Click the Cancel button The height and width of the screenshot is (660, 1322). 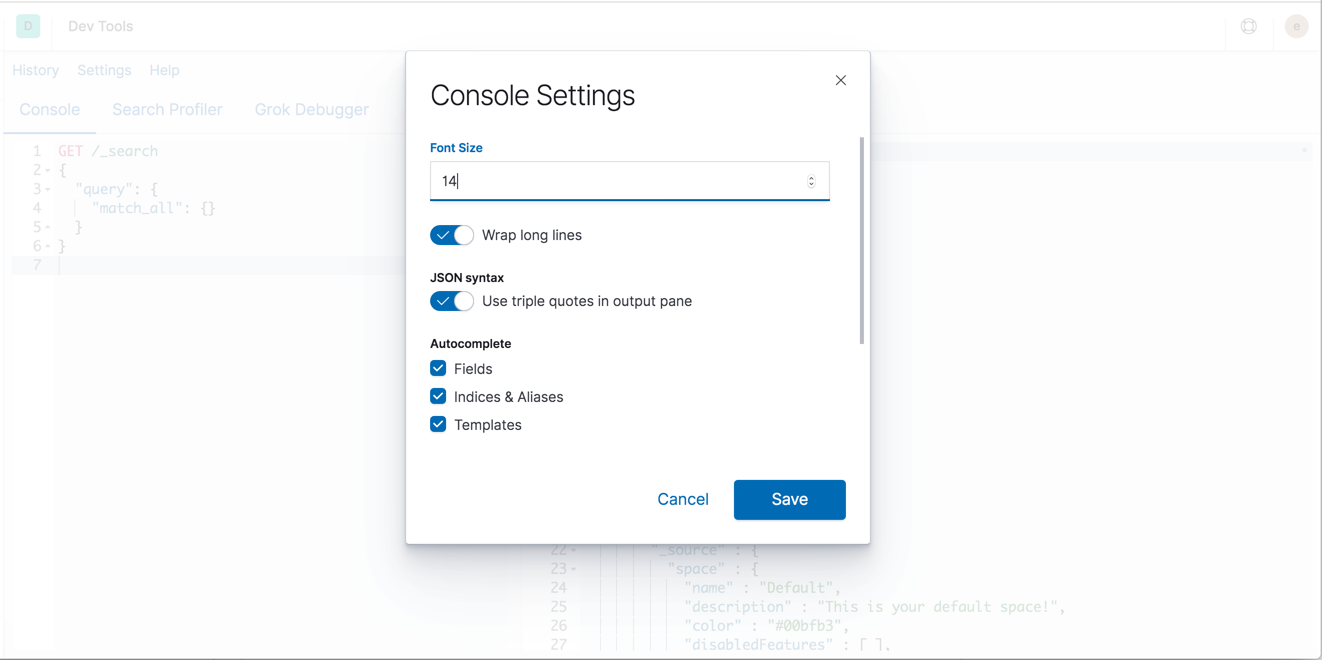pos(683,499)
